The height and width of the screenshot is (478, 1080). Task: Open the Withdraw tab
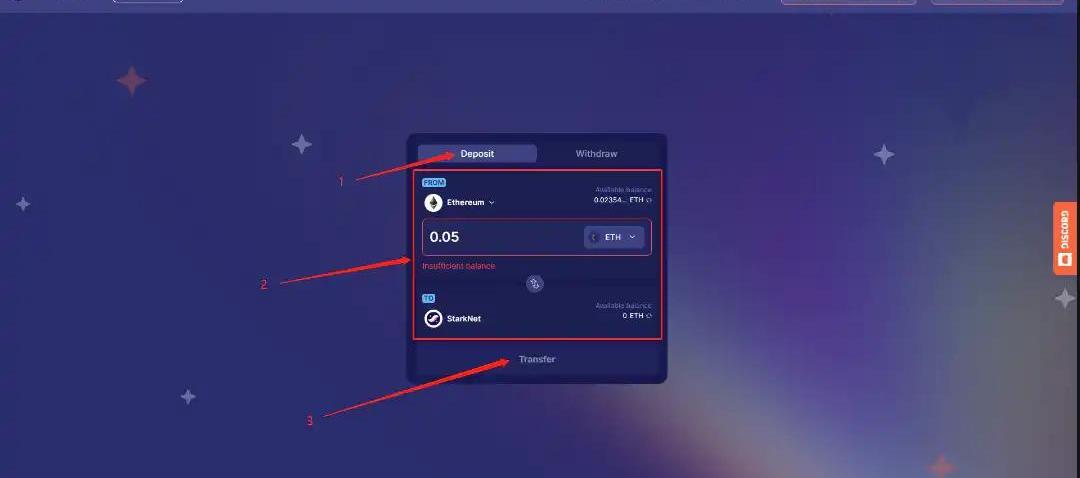[596, 154]
